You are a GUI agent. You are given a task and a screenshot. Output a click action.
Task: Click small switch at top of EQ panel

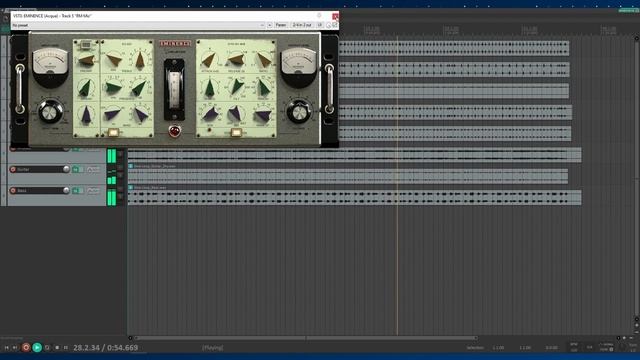86,45
